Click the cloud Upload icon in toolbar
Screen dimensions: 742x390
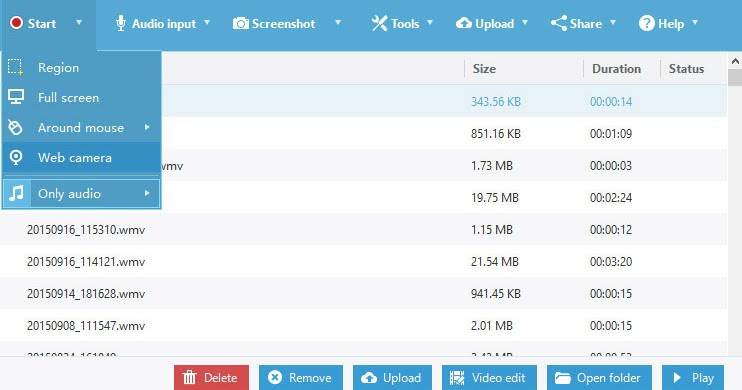tap(464, 23)
